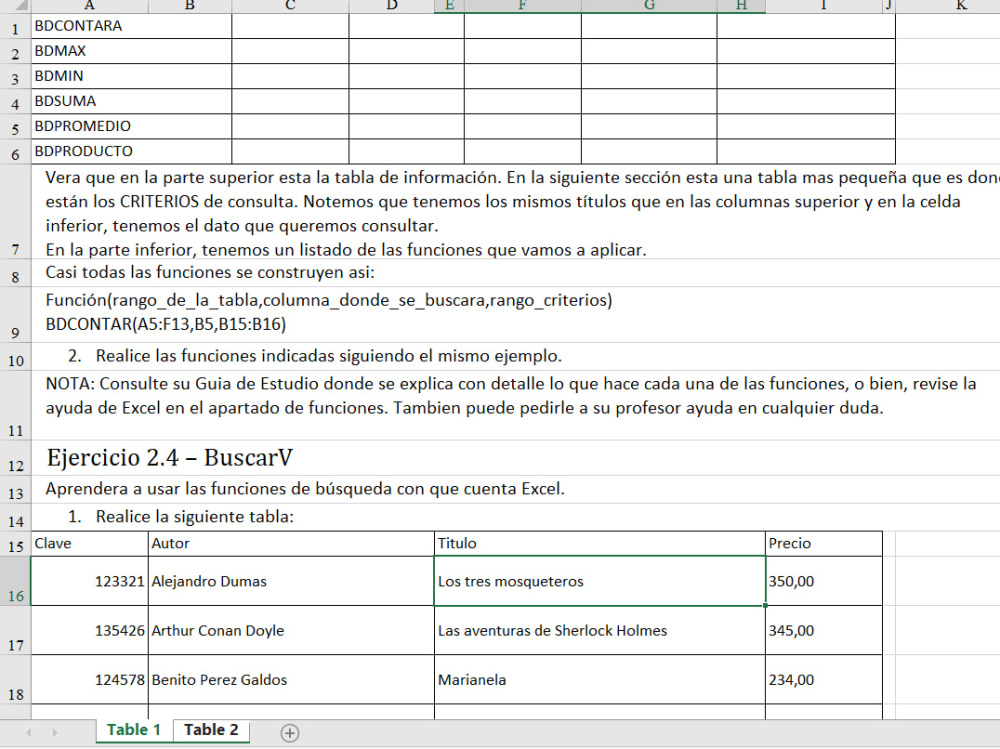This screenshot has width=1000, height=749.
Task: Click the Precio header cell
Action: click(x=824, y=544)
